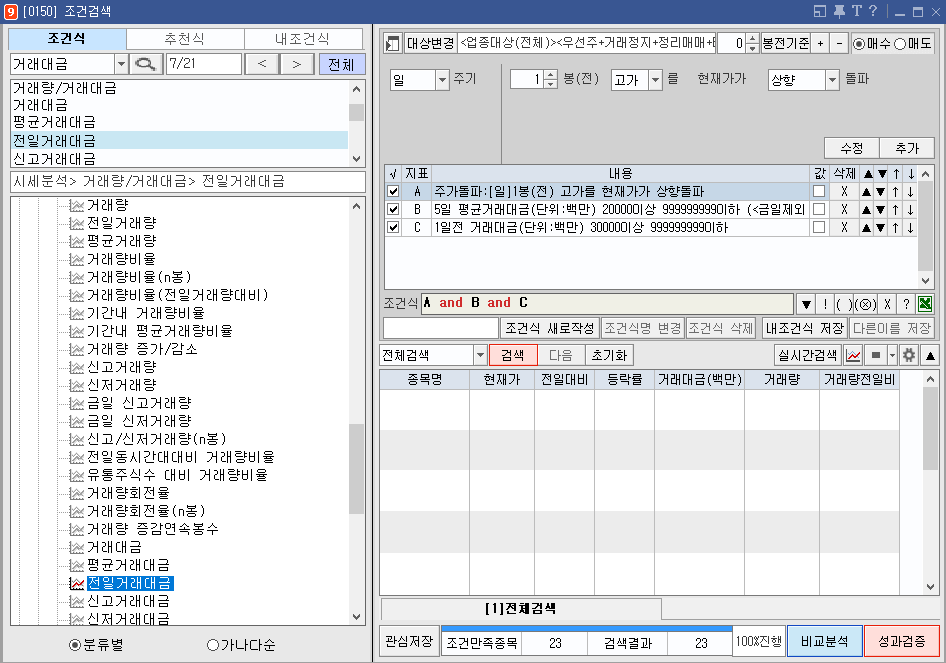Move row C up with filled triangle
This screenshot has width=946, height=663.
pyautogui.click(x=867, y=228)
